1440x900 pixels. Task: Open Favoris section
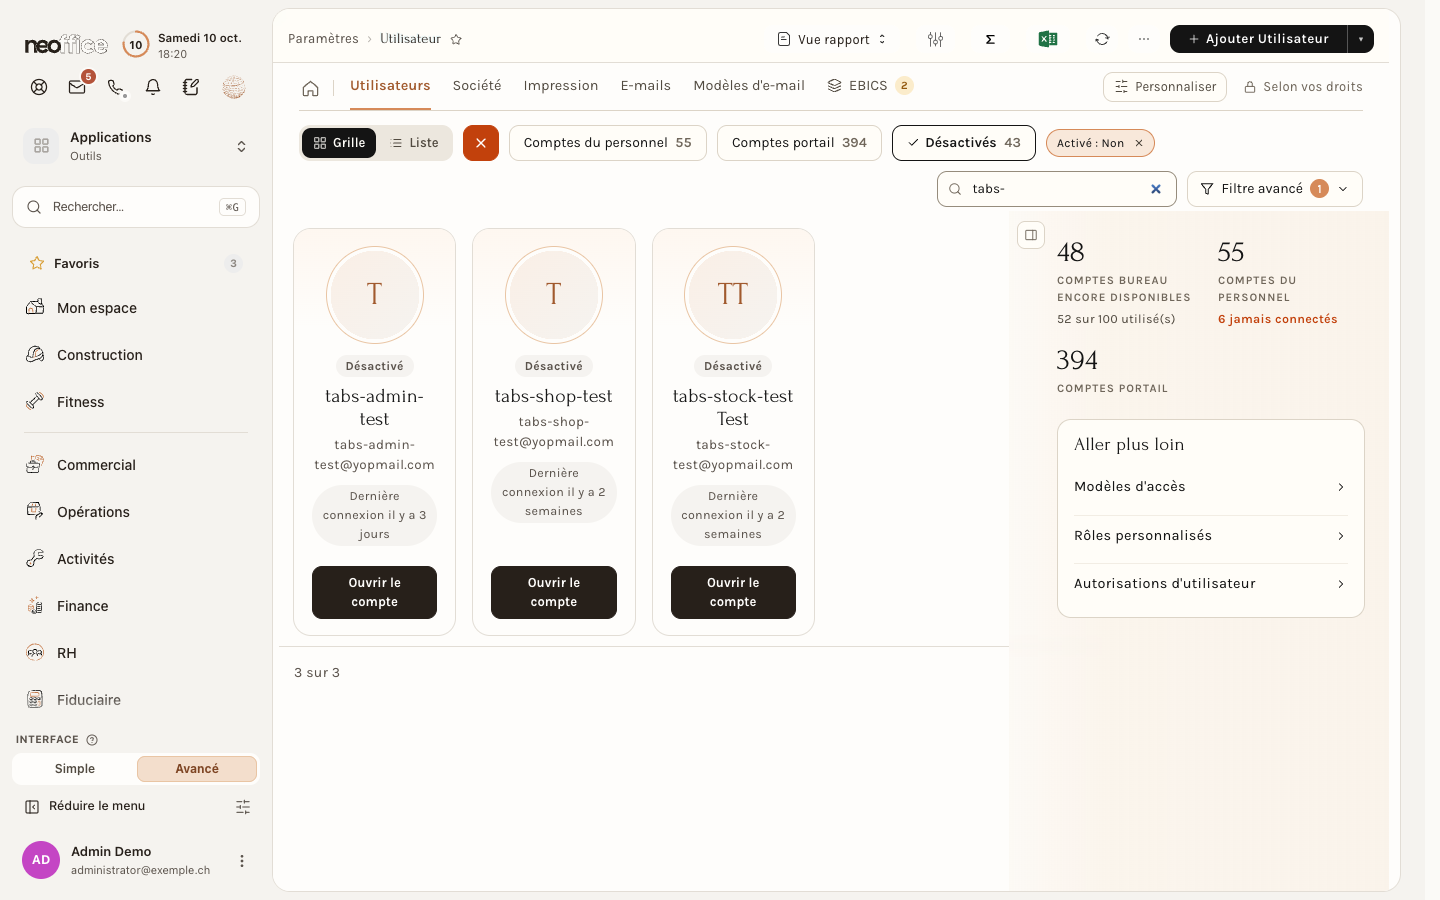tap(136, 264)
